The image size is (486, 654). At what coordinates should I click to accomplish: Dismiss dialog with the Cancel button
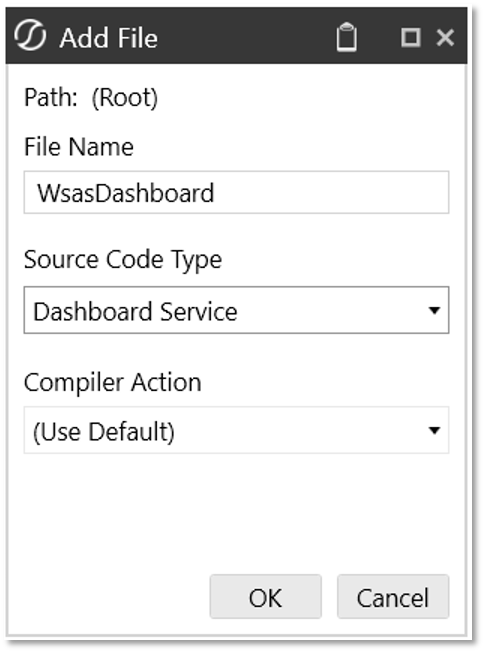tap(393, 596)
